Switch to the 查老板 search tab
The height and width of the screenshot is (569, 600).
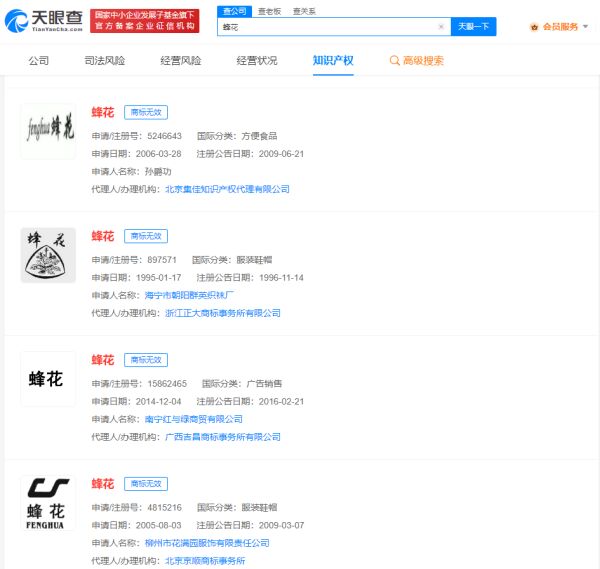[x=269, y=11]
